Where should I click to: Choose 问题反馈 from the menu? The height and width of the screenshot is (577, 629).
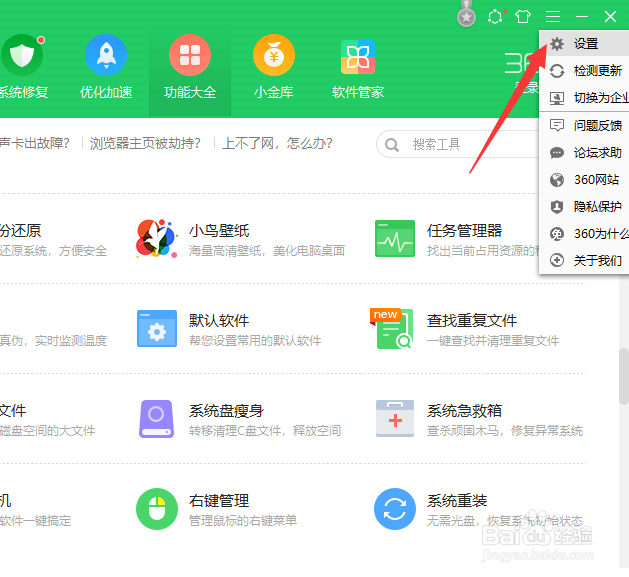(x=584, y=126)
